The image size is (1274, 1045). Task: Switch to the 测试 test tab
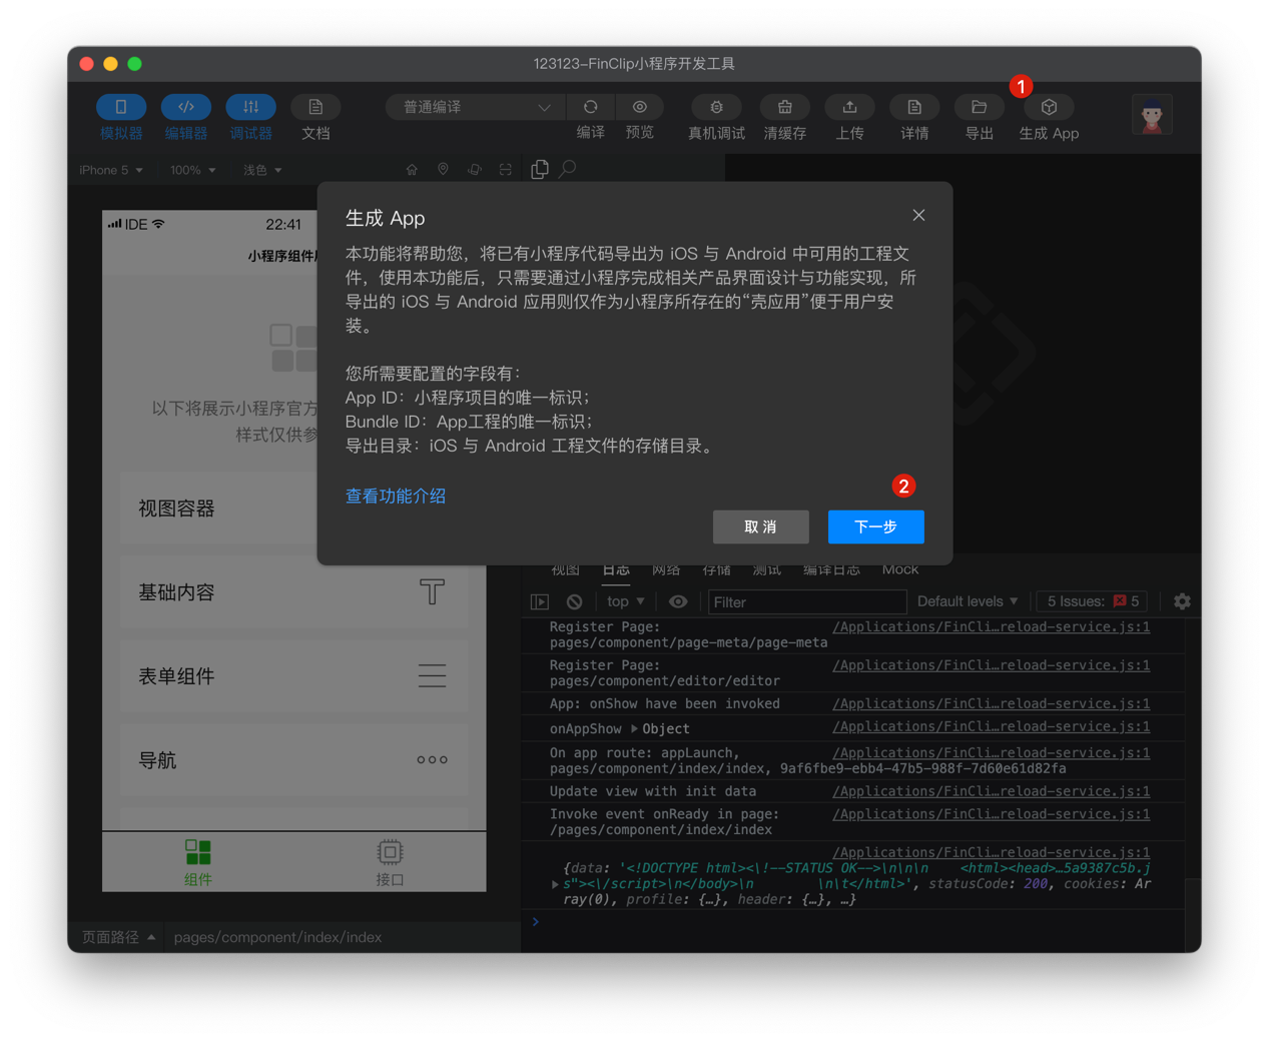coord(766,569)
